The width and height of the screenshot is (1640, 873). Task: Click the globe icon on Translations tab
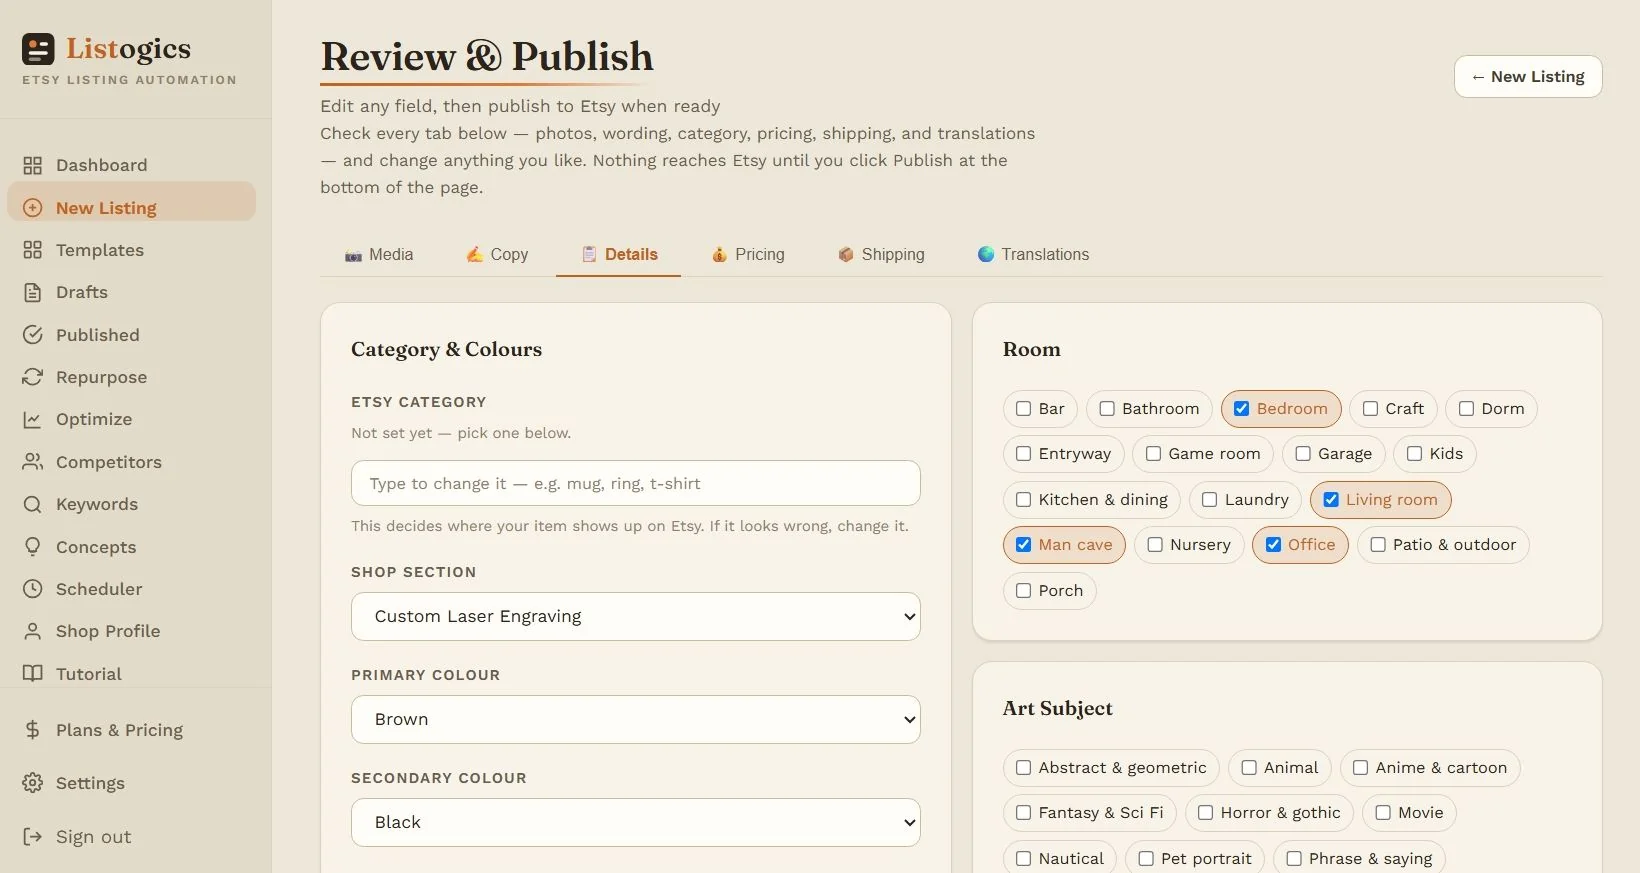click(986, 254)
